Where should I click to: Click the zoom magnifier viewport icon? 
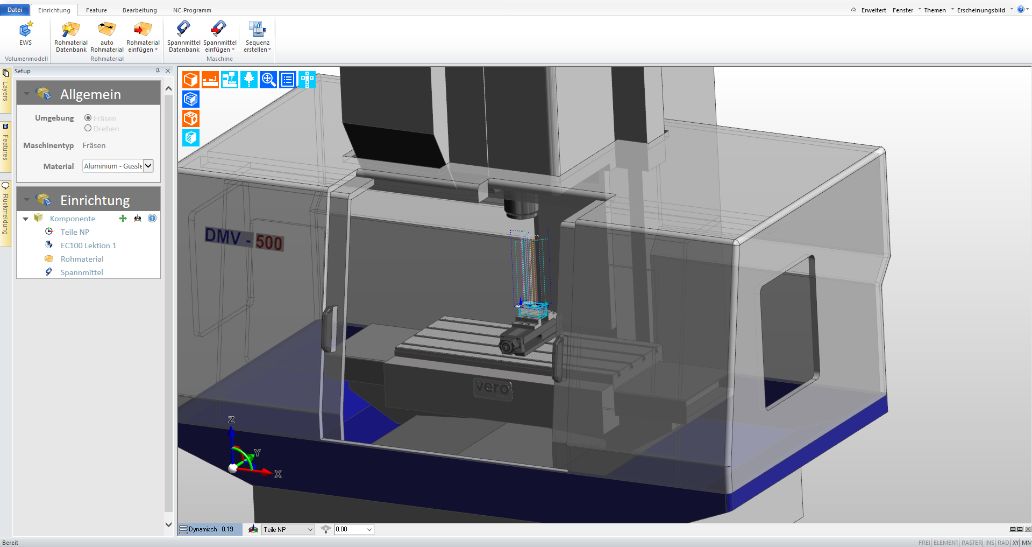(x=268, y=79)
